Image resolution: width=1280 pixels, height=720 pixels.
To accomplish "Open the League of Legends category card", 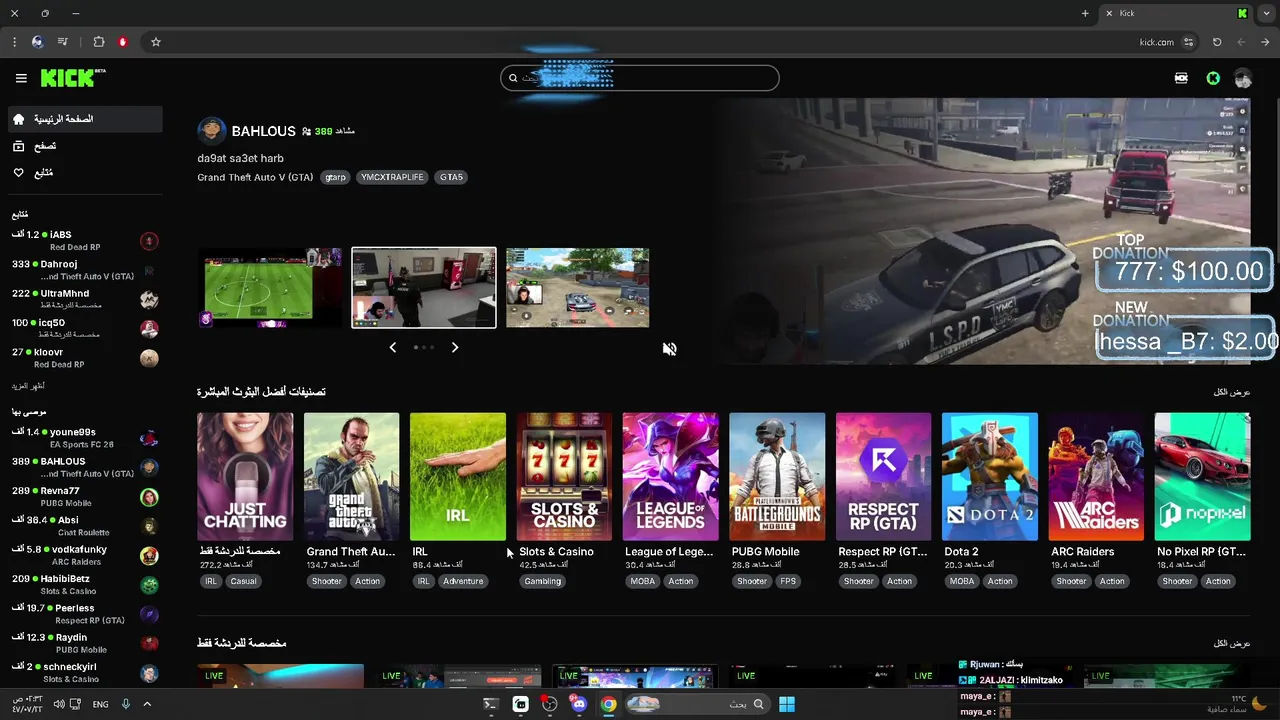I will (670, 477).
